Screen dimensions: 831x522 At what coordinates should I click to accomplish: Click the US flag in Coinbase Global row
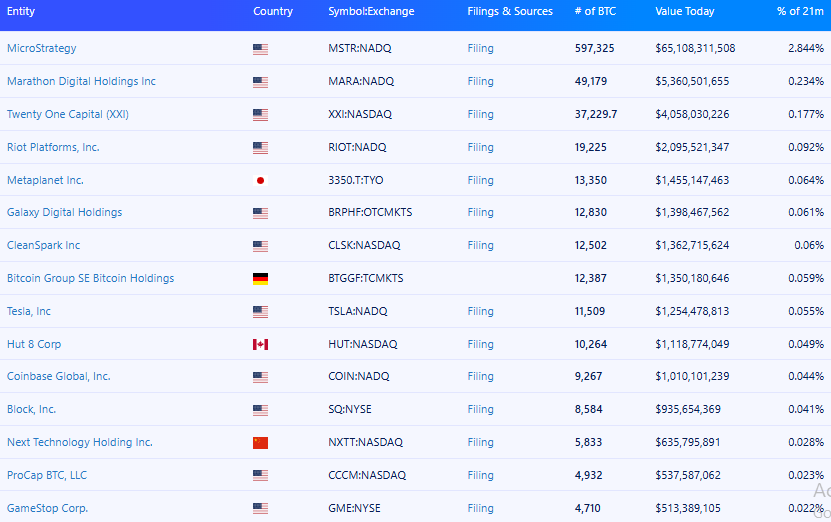tap(260, 377)
